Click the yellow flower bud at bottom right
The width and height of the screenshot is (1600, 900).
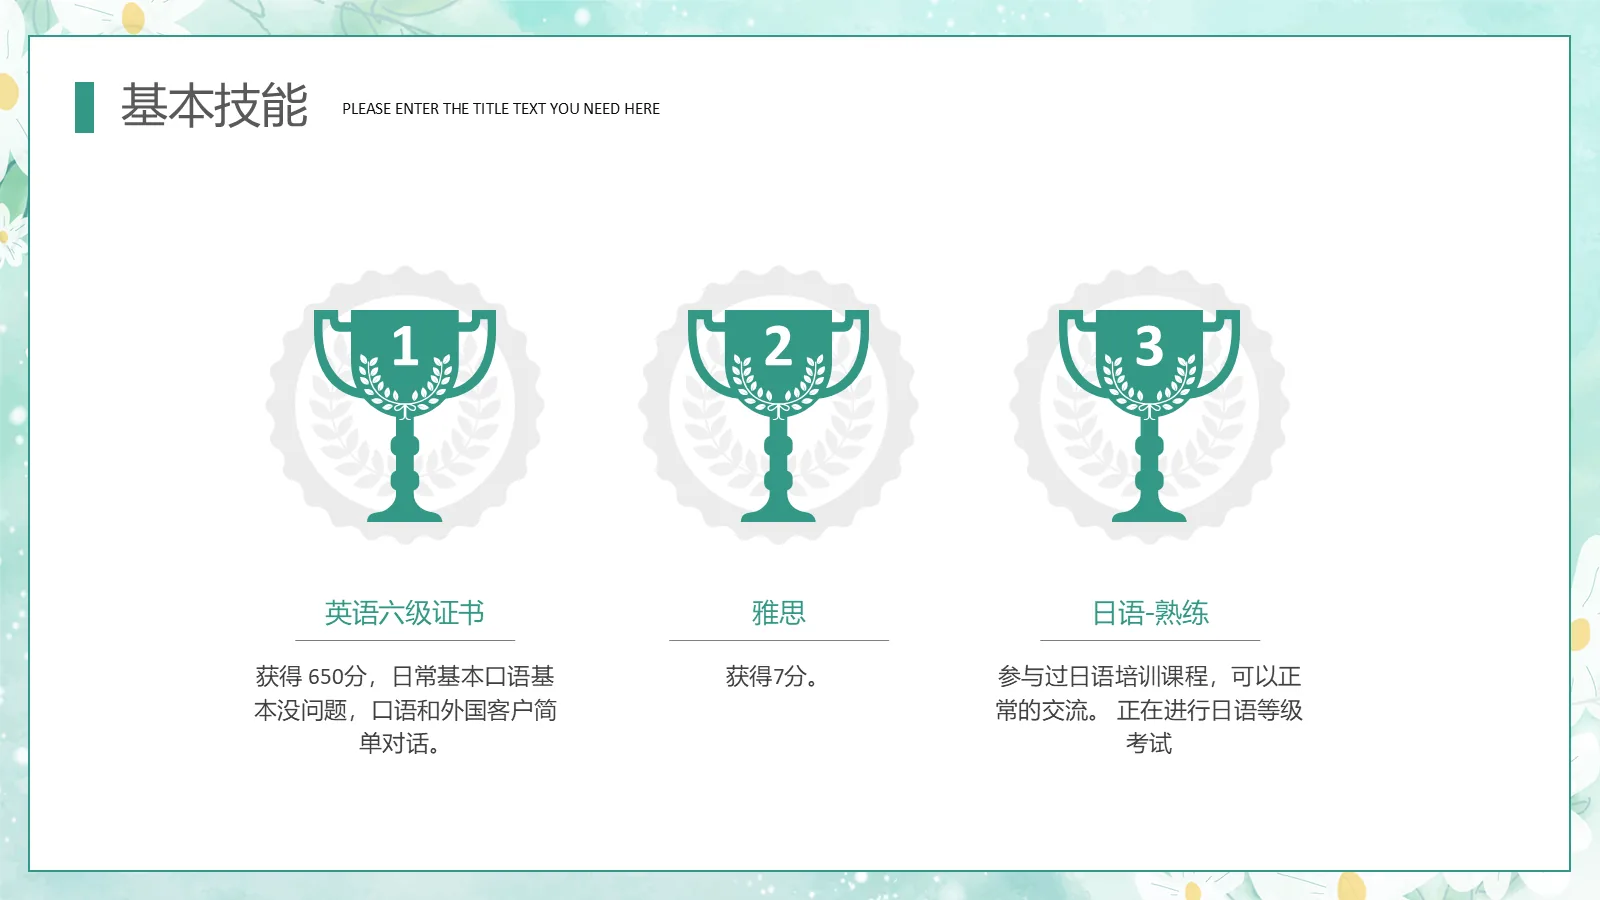(x=1350, y=886)
